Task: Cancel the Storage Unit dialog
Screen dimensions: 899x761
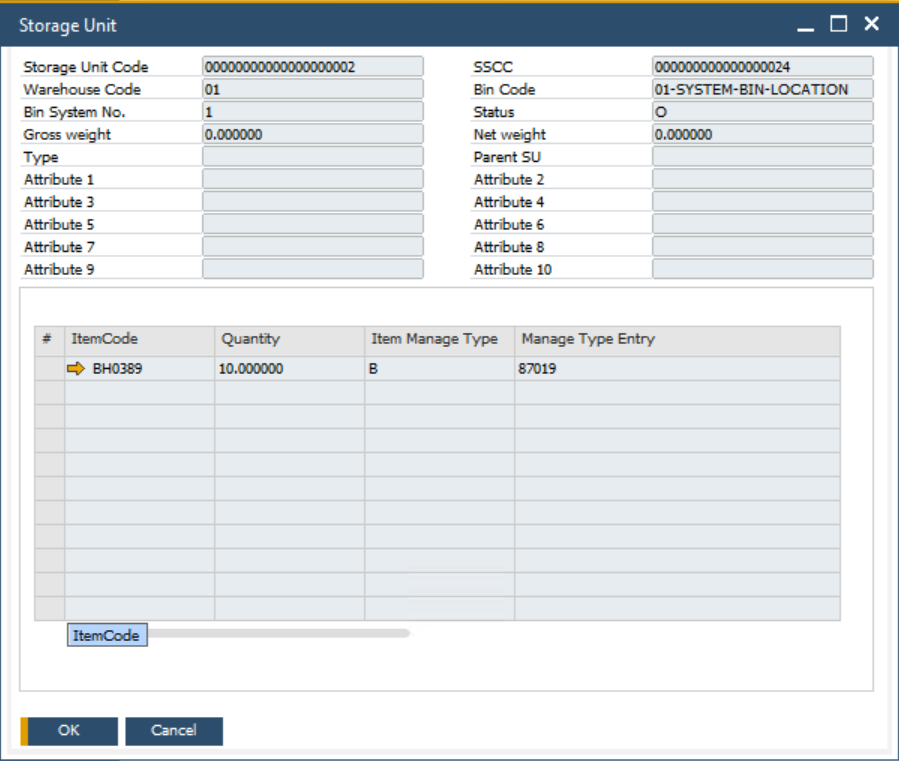Action: tap(173, 730)
